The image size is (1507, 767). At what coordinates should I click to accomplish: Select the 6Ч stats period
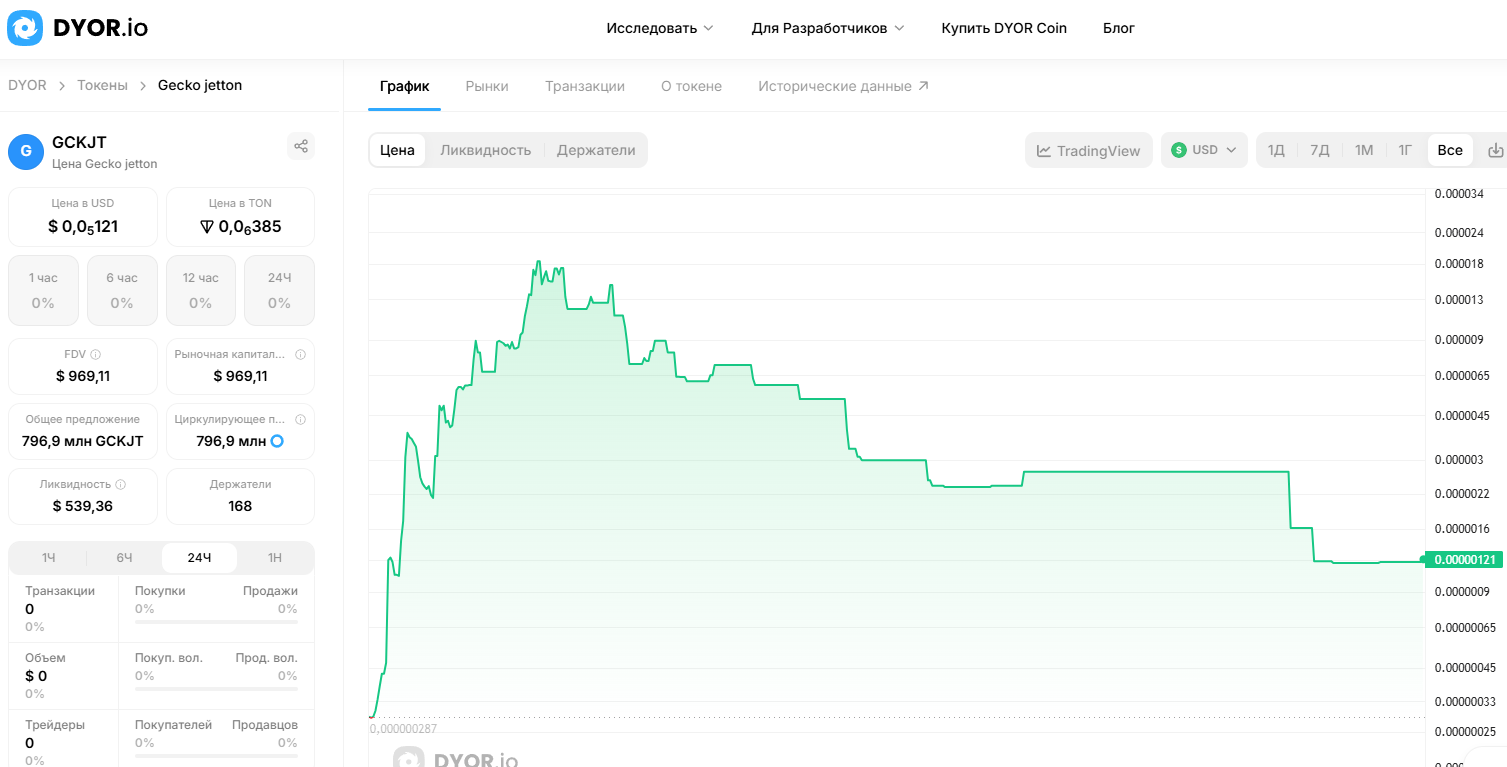point(124,557)
